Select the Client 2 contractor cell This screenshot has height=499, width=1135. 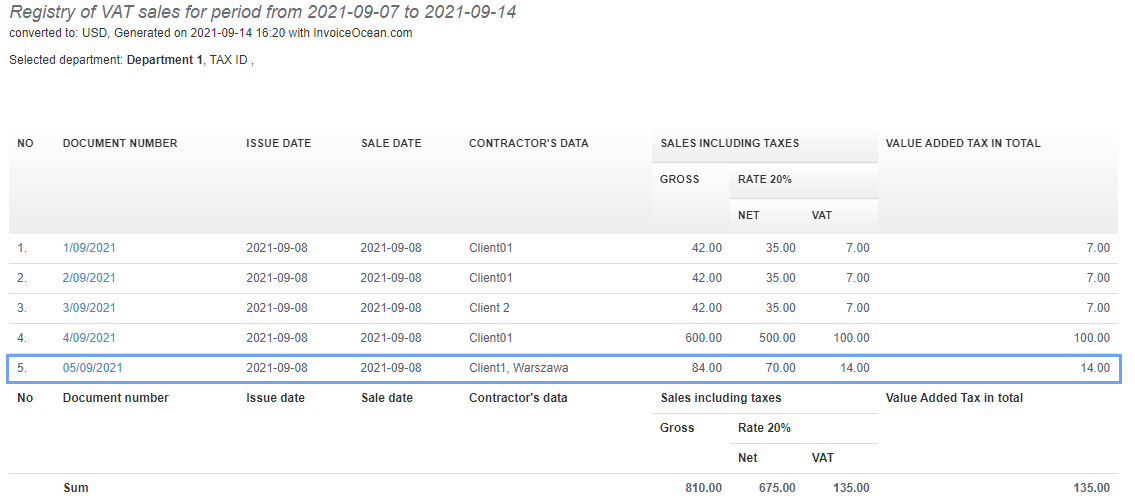(x=489, y=308)
